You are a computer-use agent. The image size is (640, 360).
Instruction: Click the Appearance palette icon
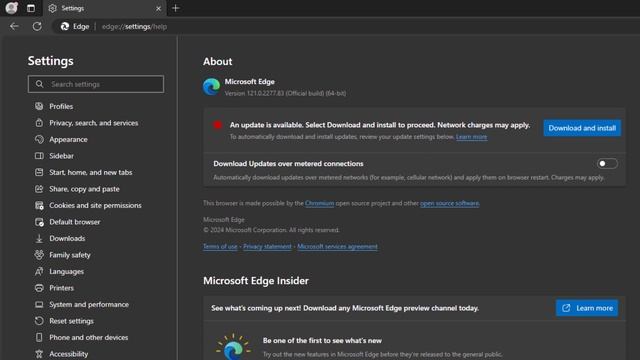(x=39, y=139)
